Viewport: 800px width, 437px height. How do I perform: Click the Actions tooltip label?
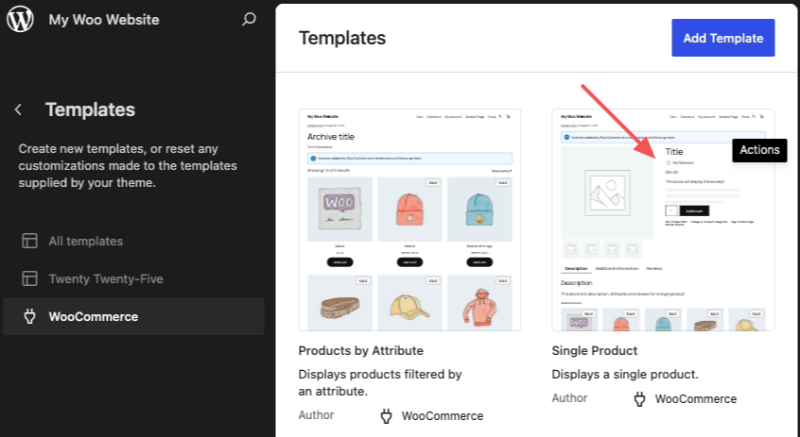760,150
